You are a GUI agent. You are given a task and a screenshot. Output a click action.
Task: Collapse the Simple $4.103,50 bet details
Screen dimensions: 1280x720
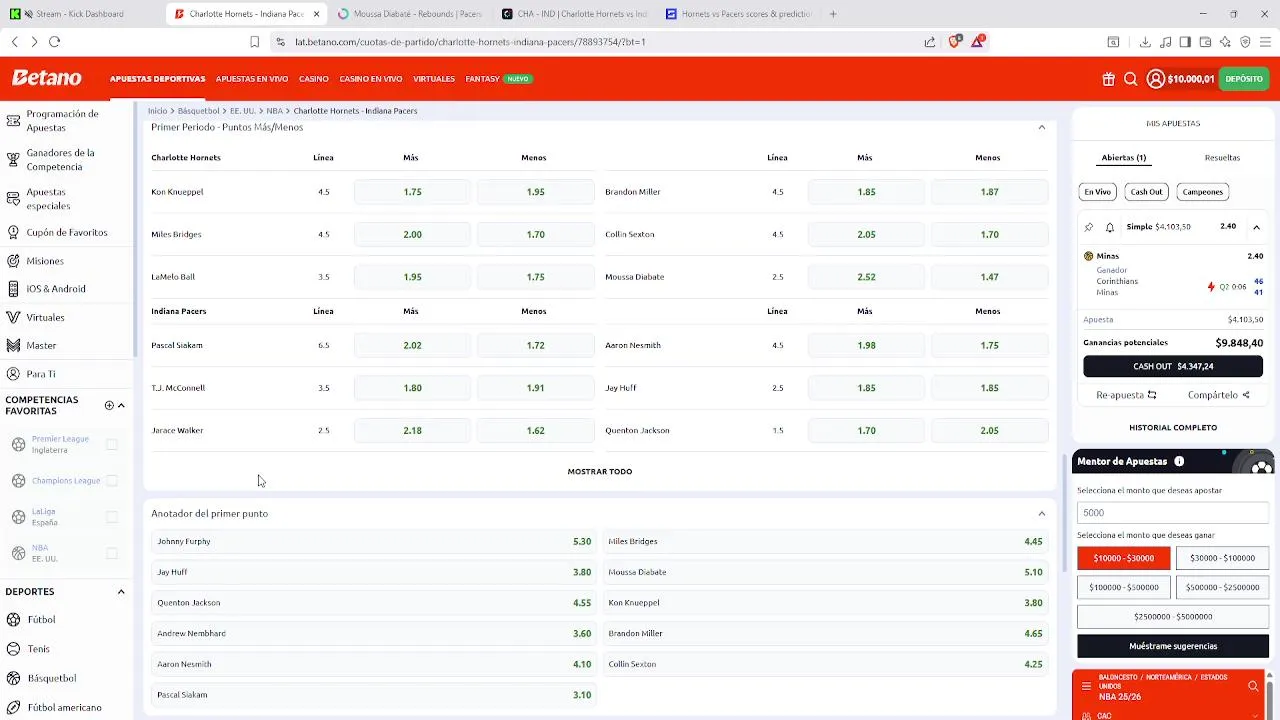[1256, 227]
